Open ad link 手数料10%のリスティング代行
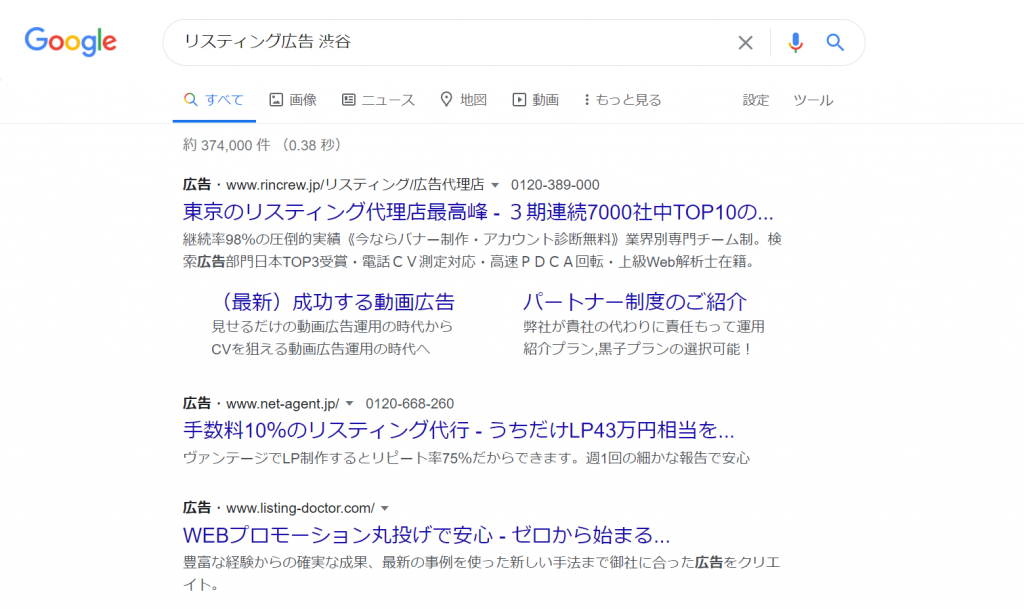The width and height of the screenshot is (1024, 609). coord(458,430)
